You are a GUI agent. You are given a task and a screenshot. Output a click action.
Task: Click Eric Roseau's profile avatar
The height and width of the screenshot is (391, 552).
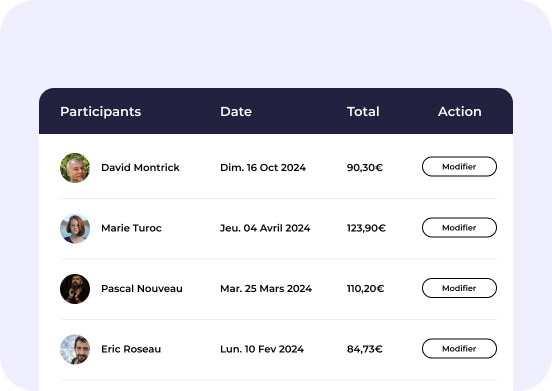point(75,349)
